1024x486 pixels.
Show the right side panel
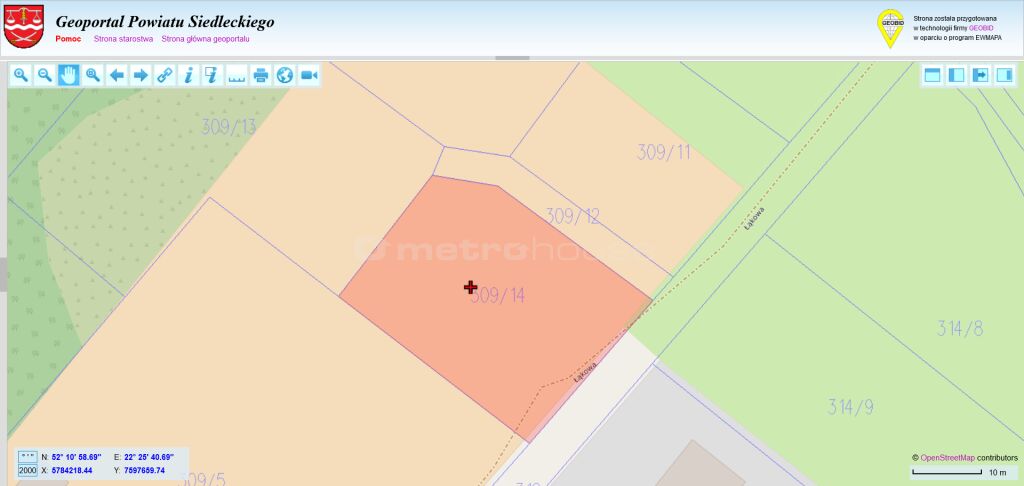1004,75
